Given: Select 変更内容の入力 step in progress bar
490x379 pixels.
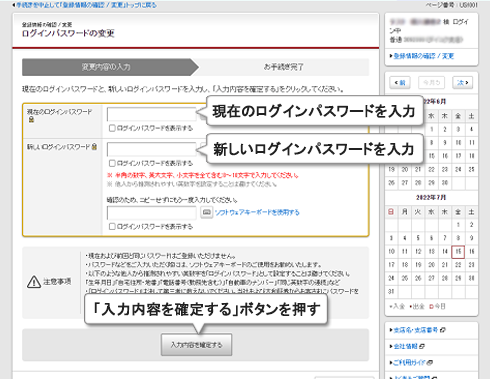Looking at the screenshot, I should pos(110,67).
